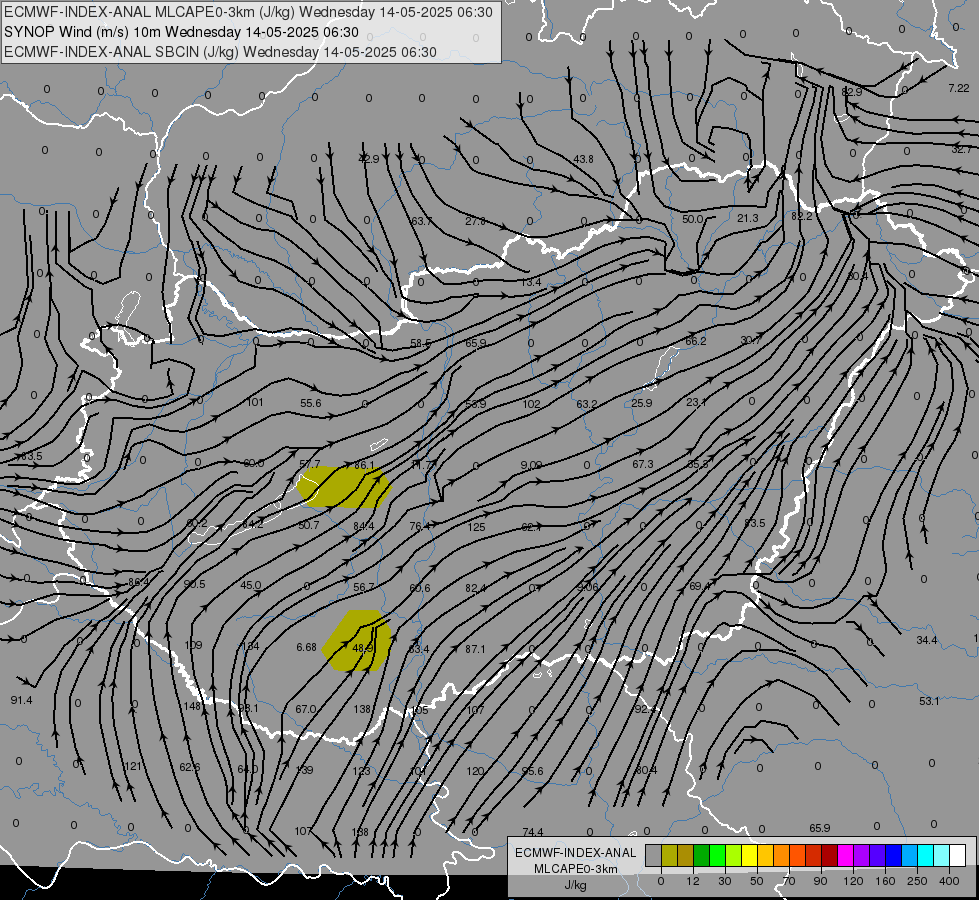Image resolution: width=979 pixels, height=900 pixels.
Task: Click the map value 21.3
Action: 747,218
